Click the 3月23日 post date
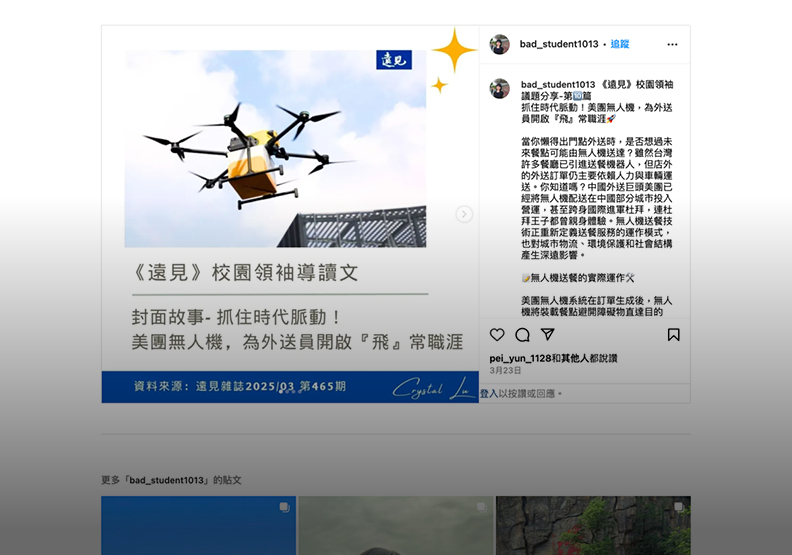Viewport: 792px width, 555px height. [505, 371]
